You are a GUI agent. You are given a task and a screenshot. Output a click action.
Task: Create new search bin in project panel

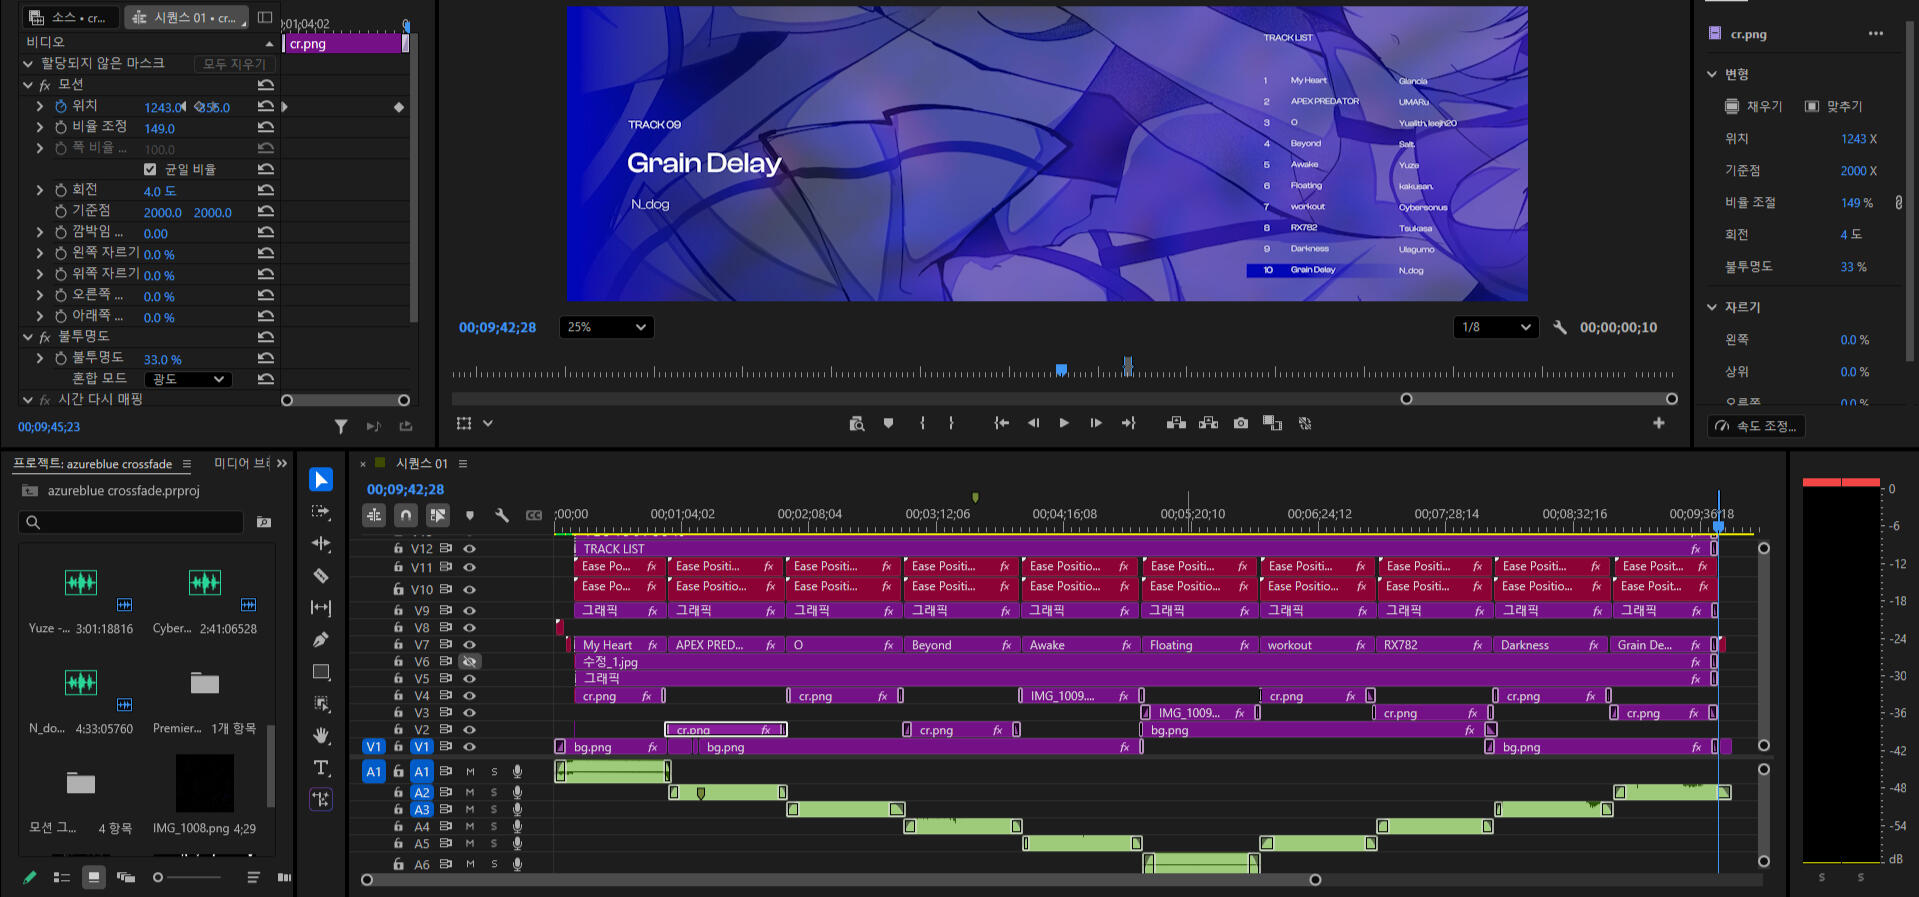pos(264,522)
